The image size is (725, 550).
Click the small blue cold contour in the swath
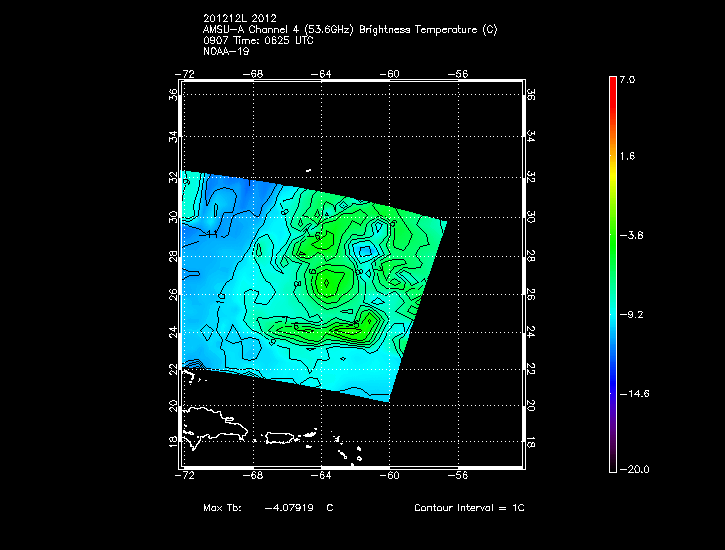point(365,249)
